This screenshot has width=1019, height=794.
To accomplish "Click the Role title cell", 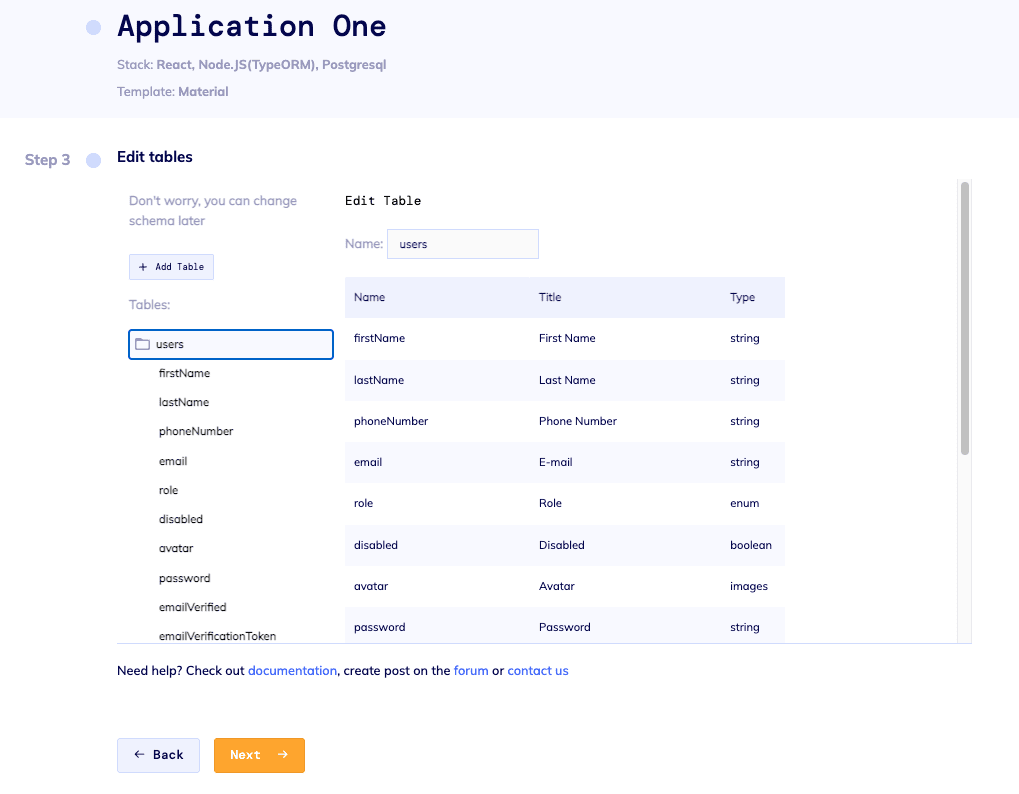I will click(x=550, y=504).
